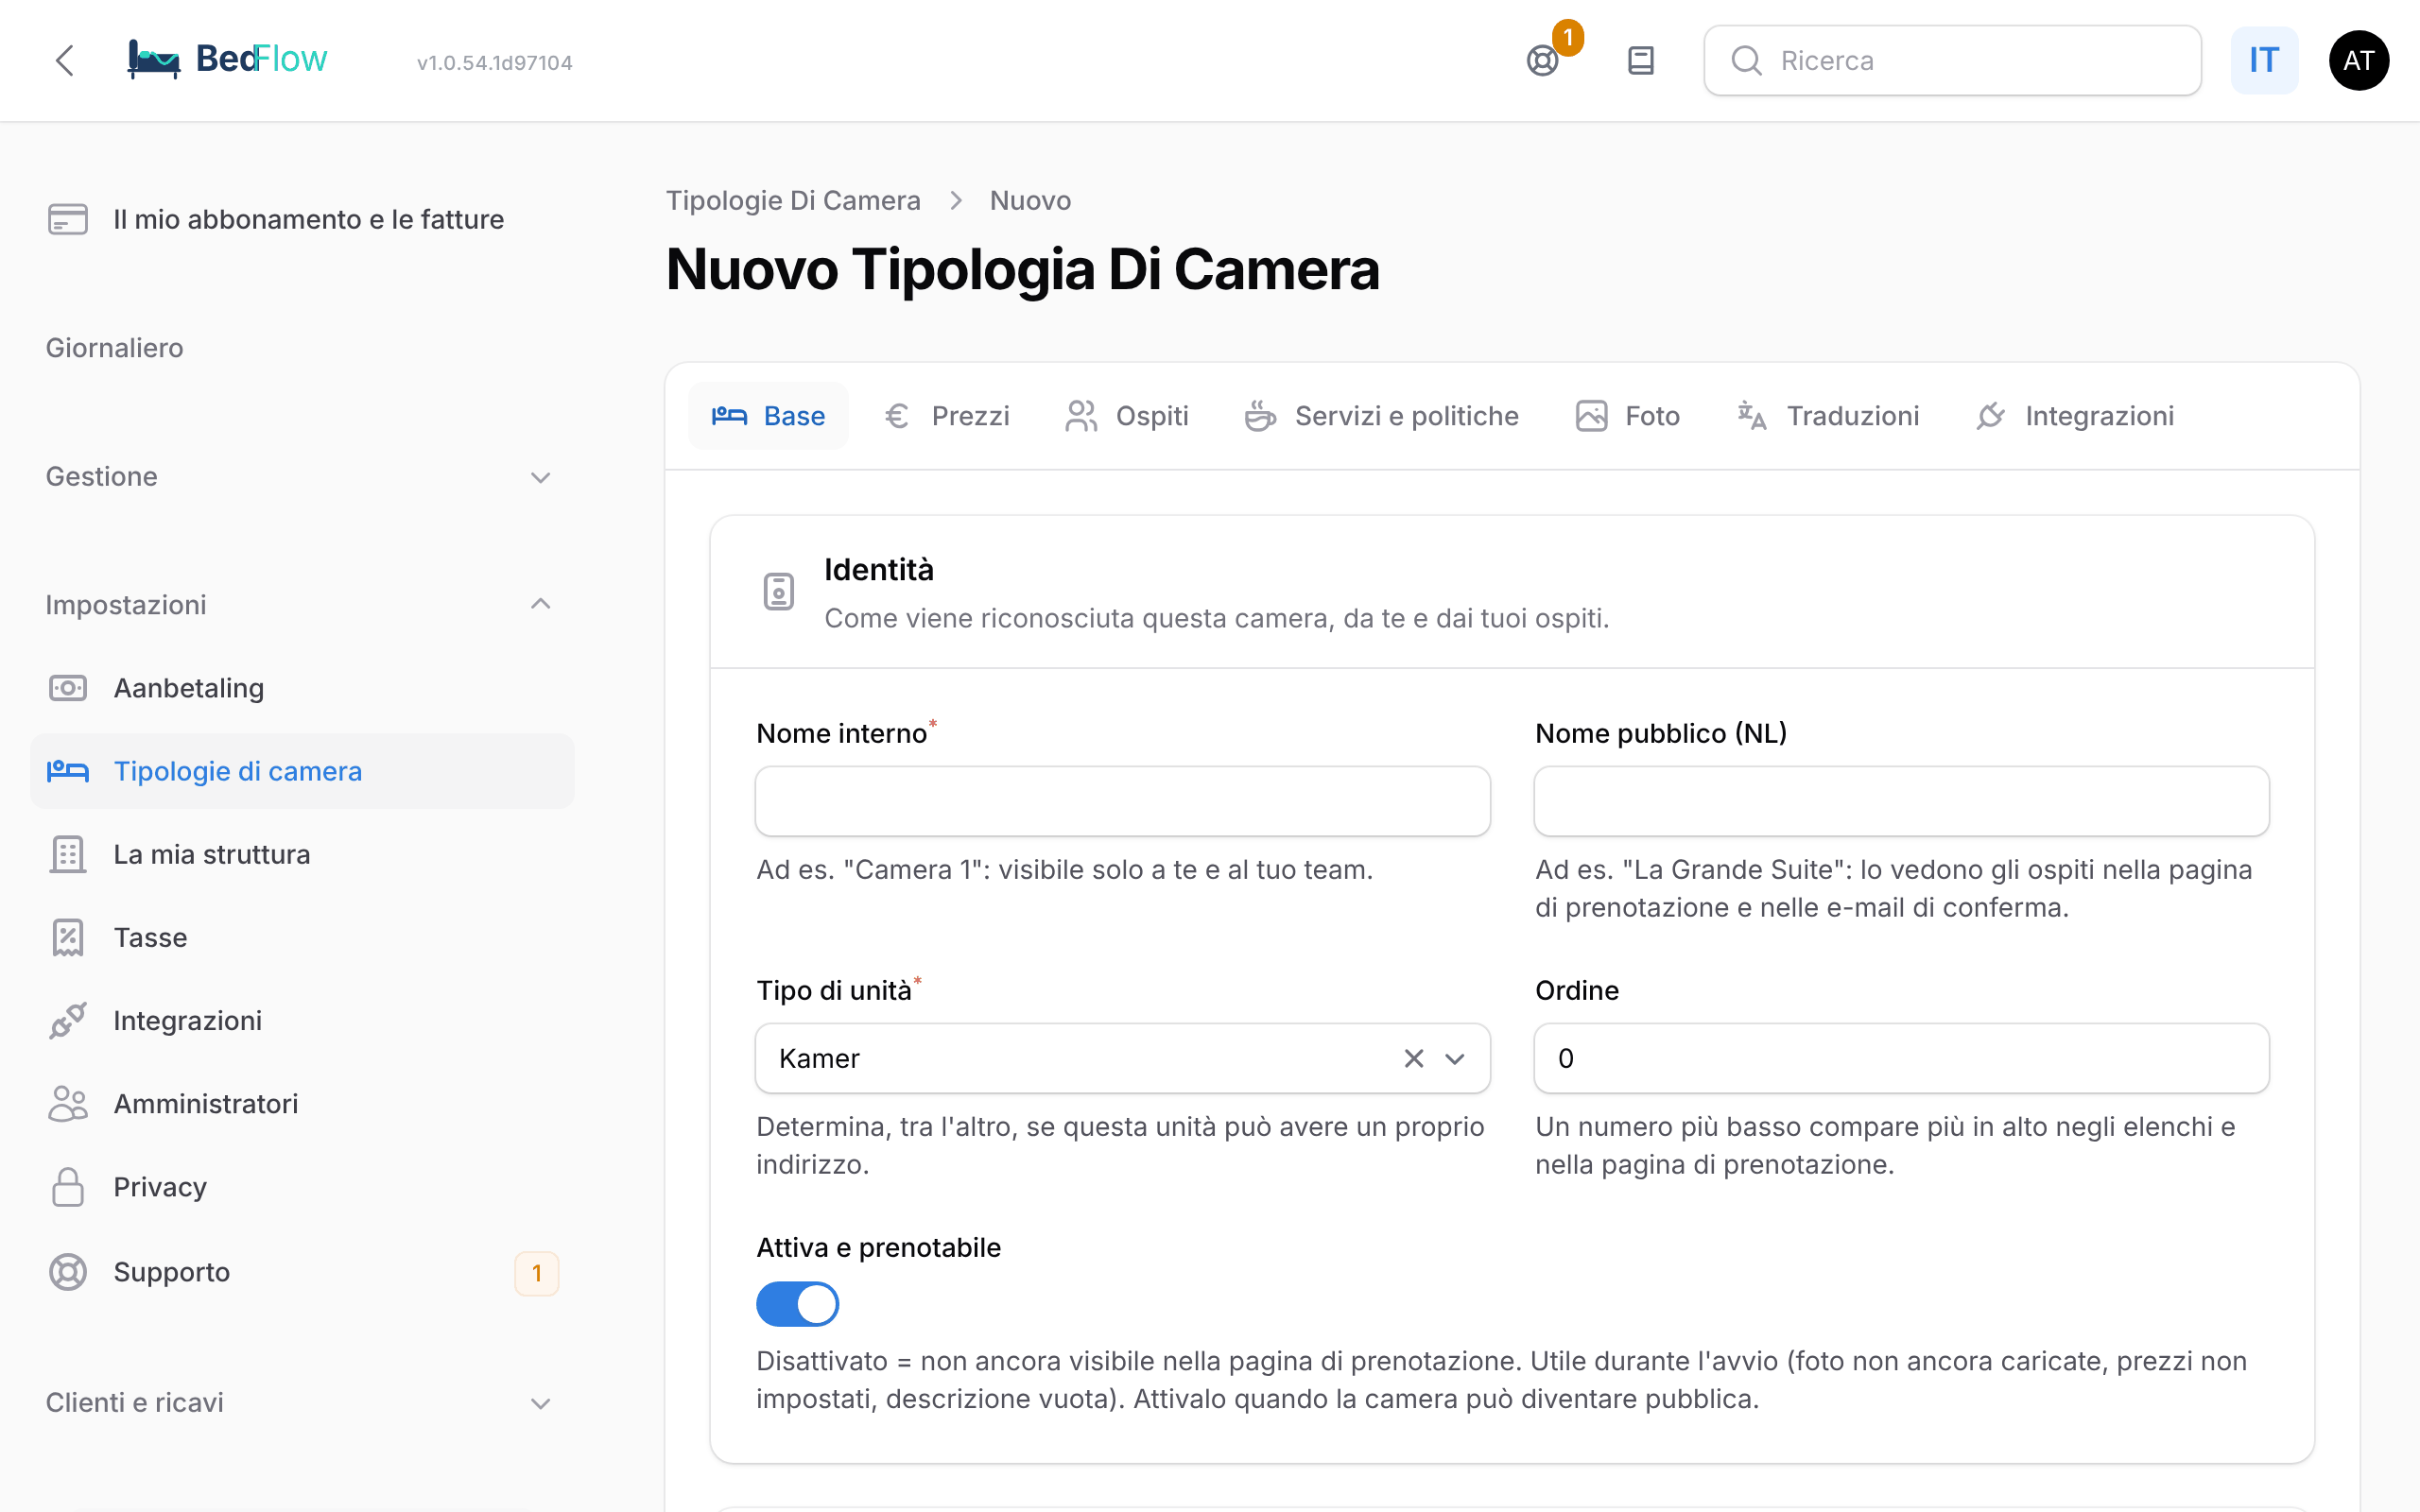The height and width of the screenshot is (1512, 2420).
Task: Open the Traduzioni tab
Action: tap(1828, 416)
